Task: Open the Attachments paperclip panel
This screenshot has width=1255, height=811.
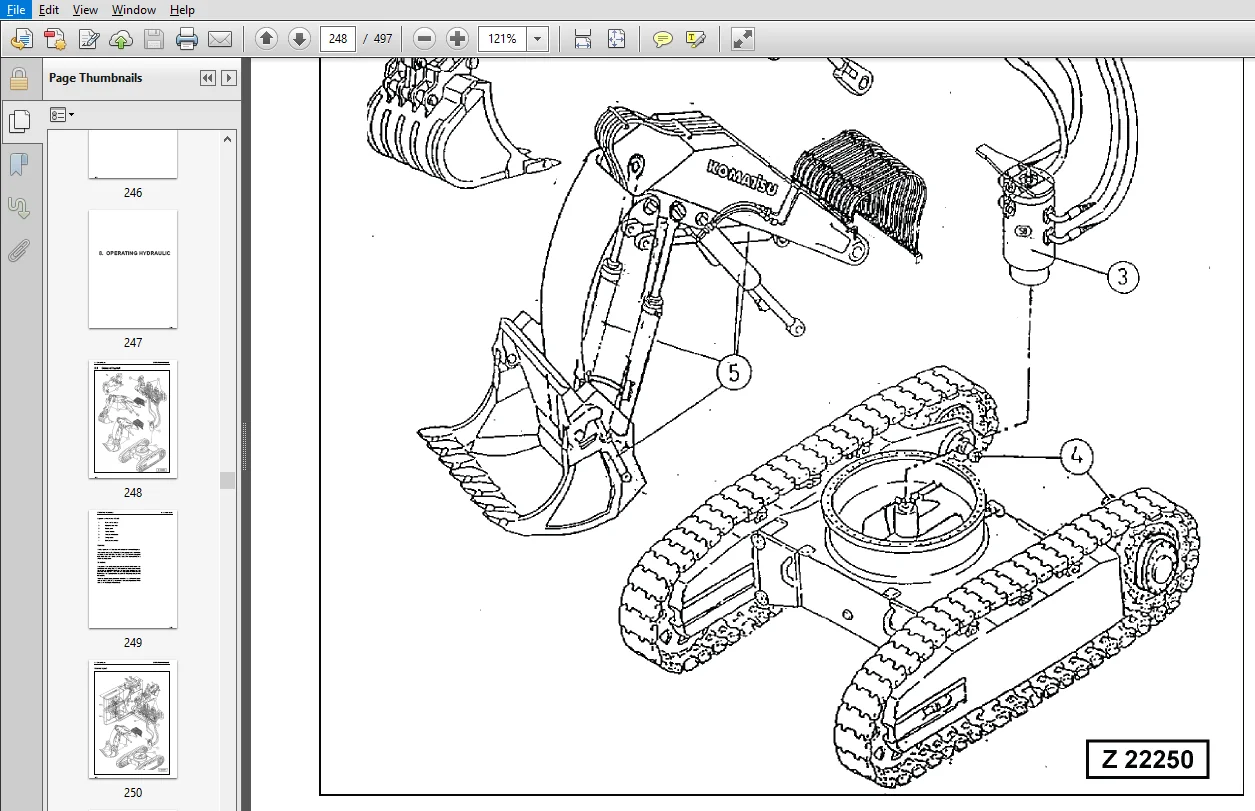Action: (19, 251)
